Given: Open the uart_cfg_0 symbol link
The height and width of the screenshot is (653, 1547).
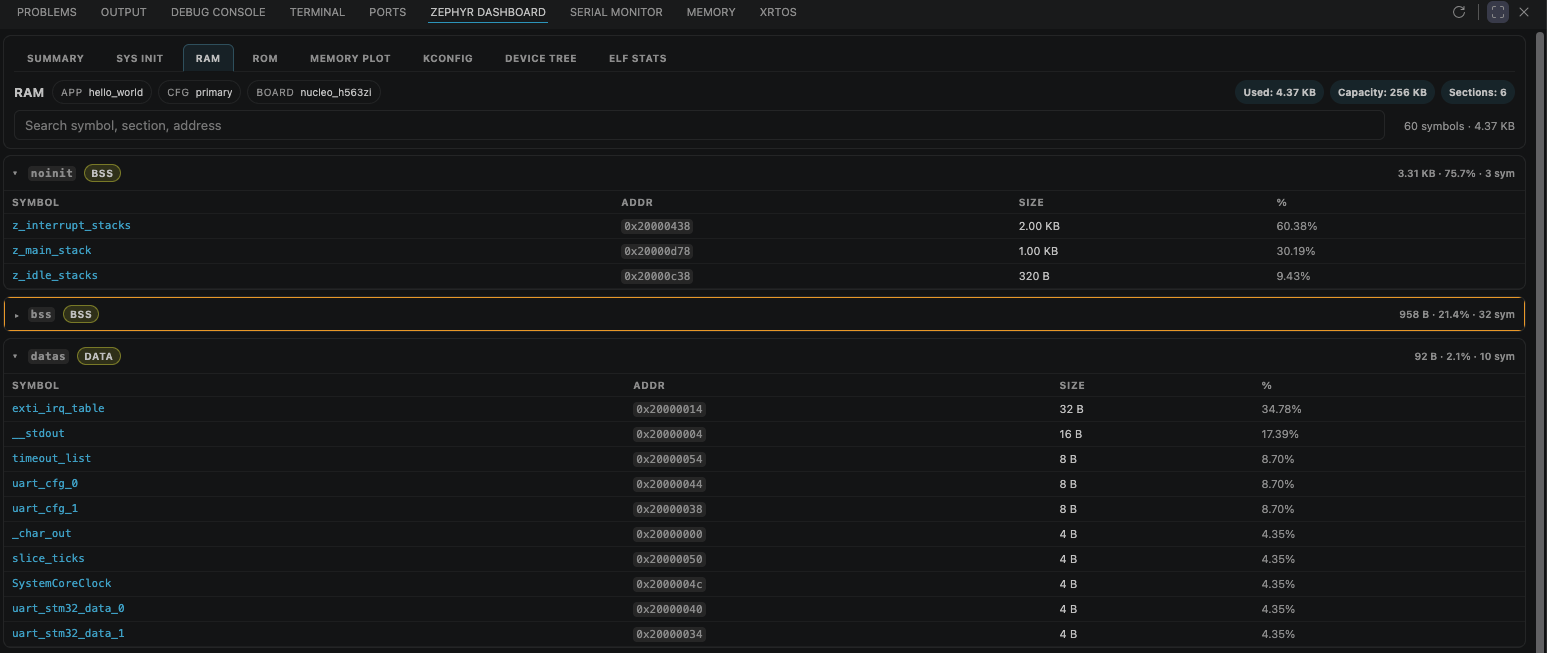Looking at the screenshot, I should coord(45,483).
